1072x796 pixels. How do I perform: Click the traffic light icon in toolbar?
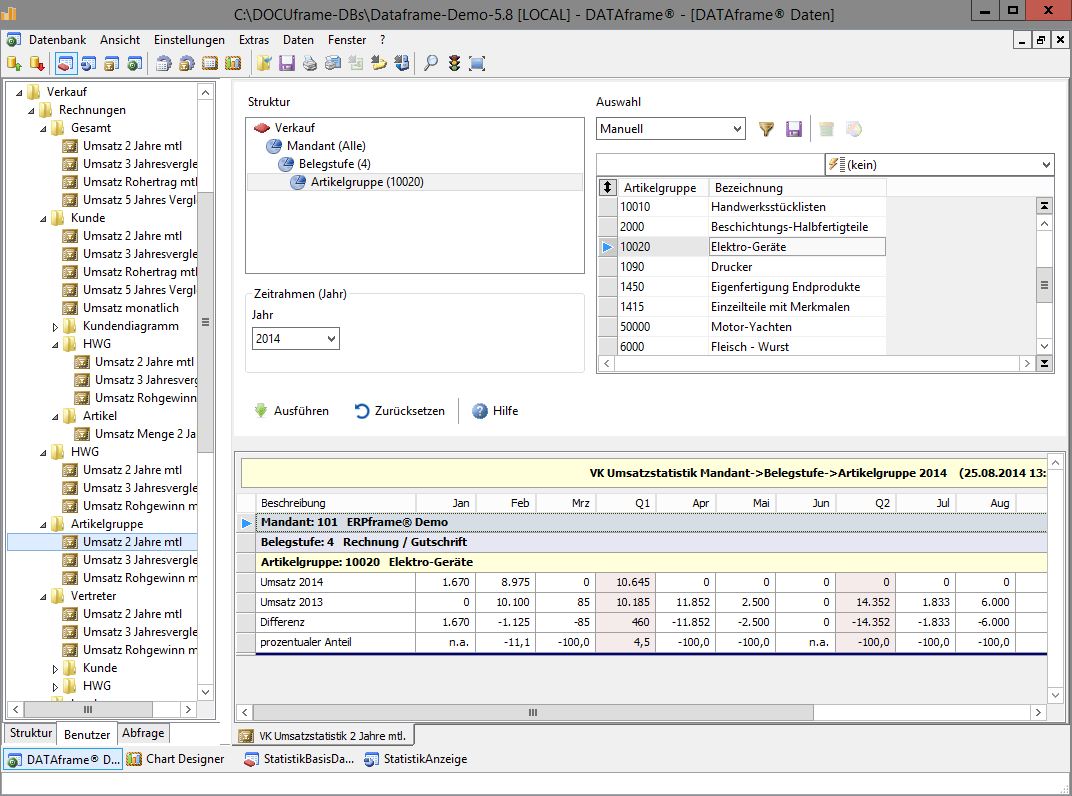click(454, 63)
